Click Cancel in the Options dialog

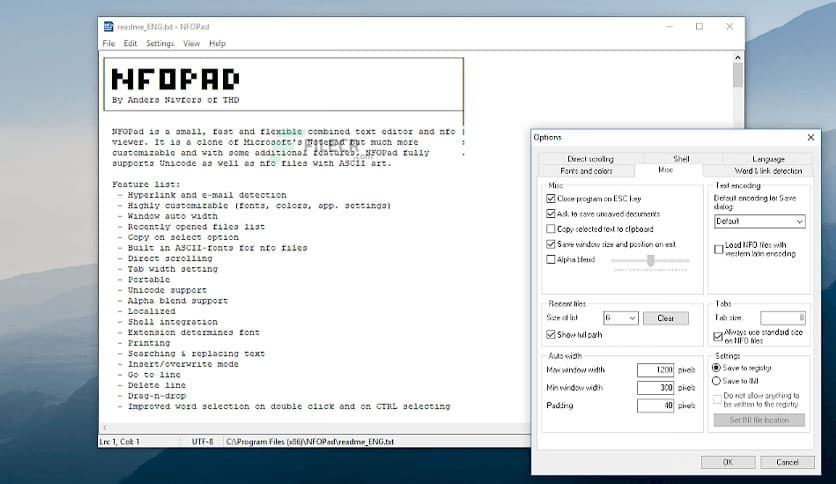pyautogui.click(x=787, y=462)
